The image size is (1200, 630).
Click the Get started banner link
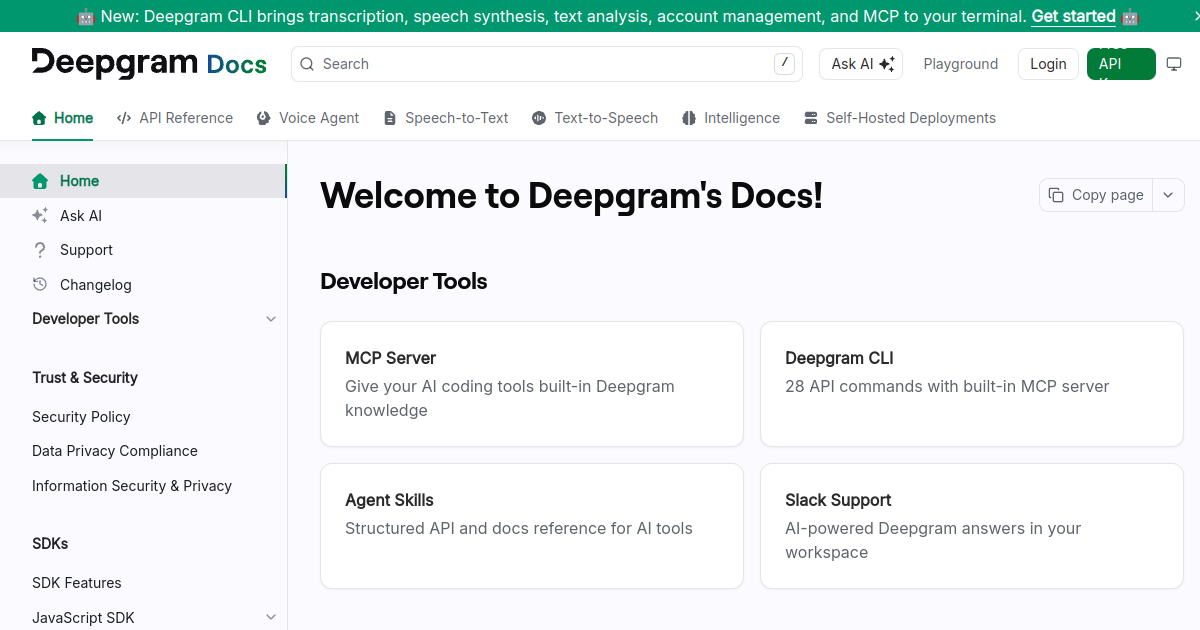tap(1073, 16)
